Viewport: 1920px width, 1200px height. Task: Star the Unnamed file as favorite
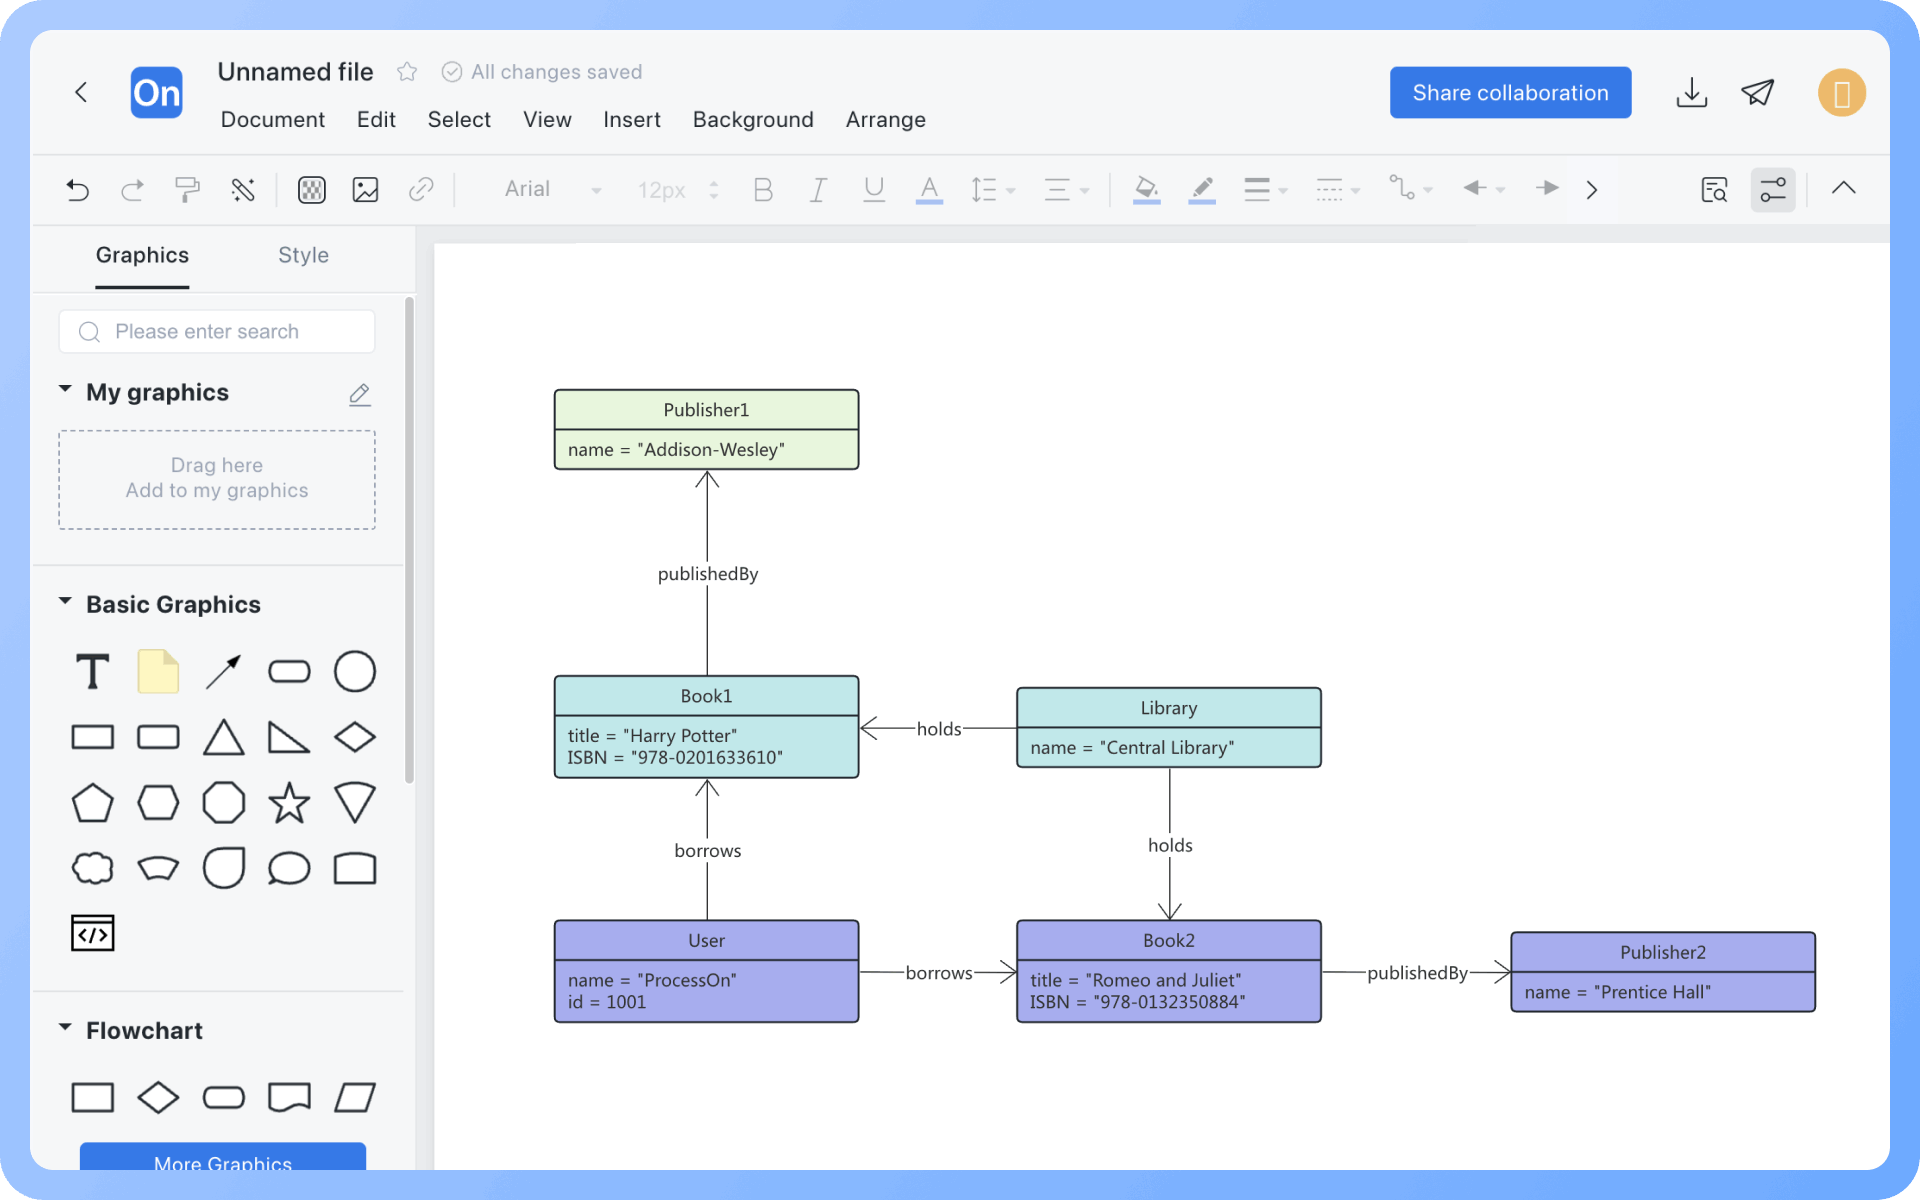(407, 72)
